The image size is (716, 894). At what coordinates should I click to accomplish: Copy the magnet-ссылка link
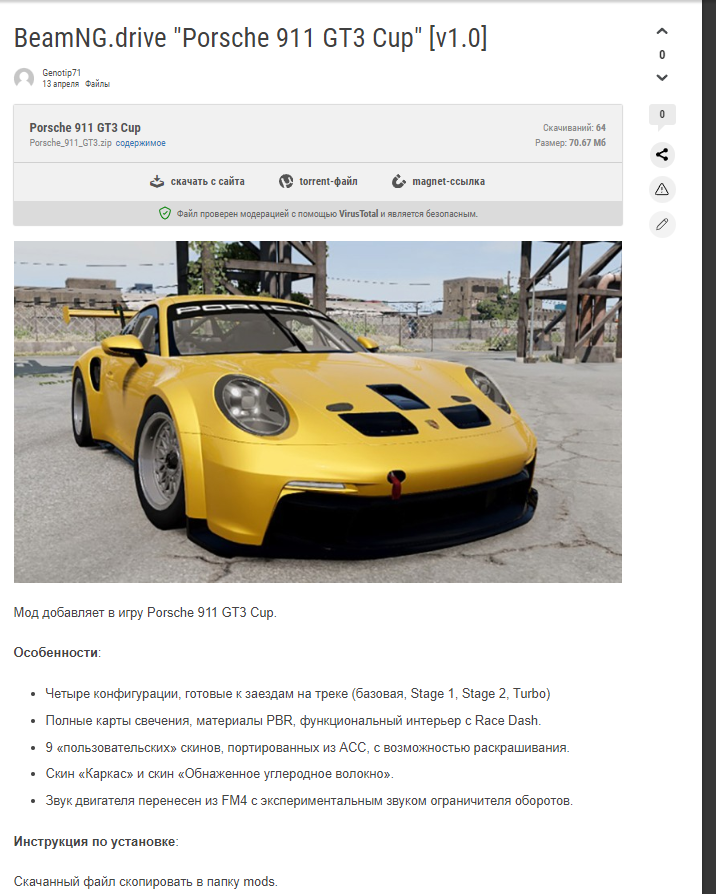pyautogui.click(x=449, y=181)
